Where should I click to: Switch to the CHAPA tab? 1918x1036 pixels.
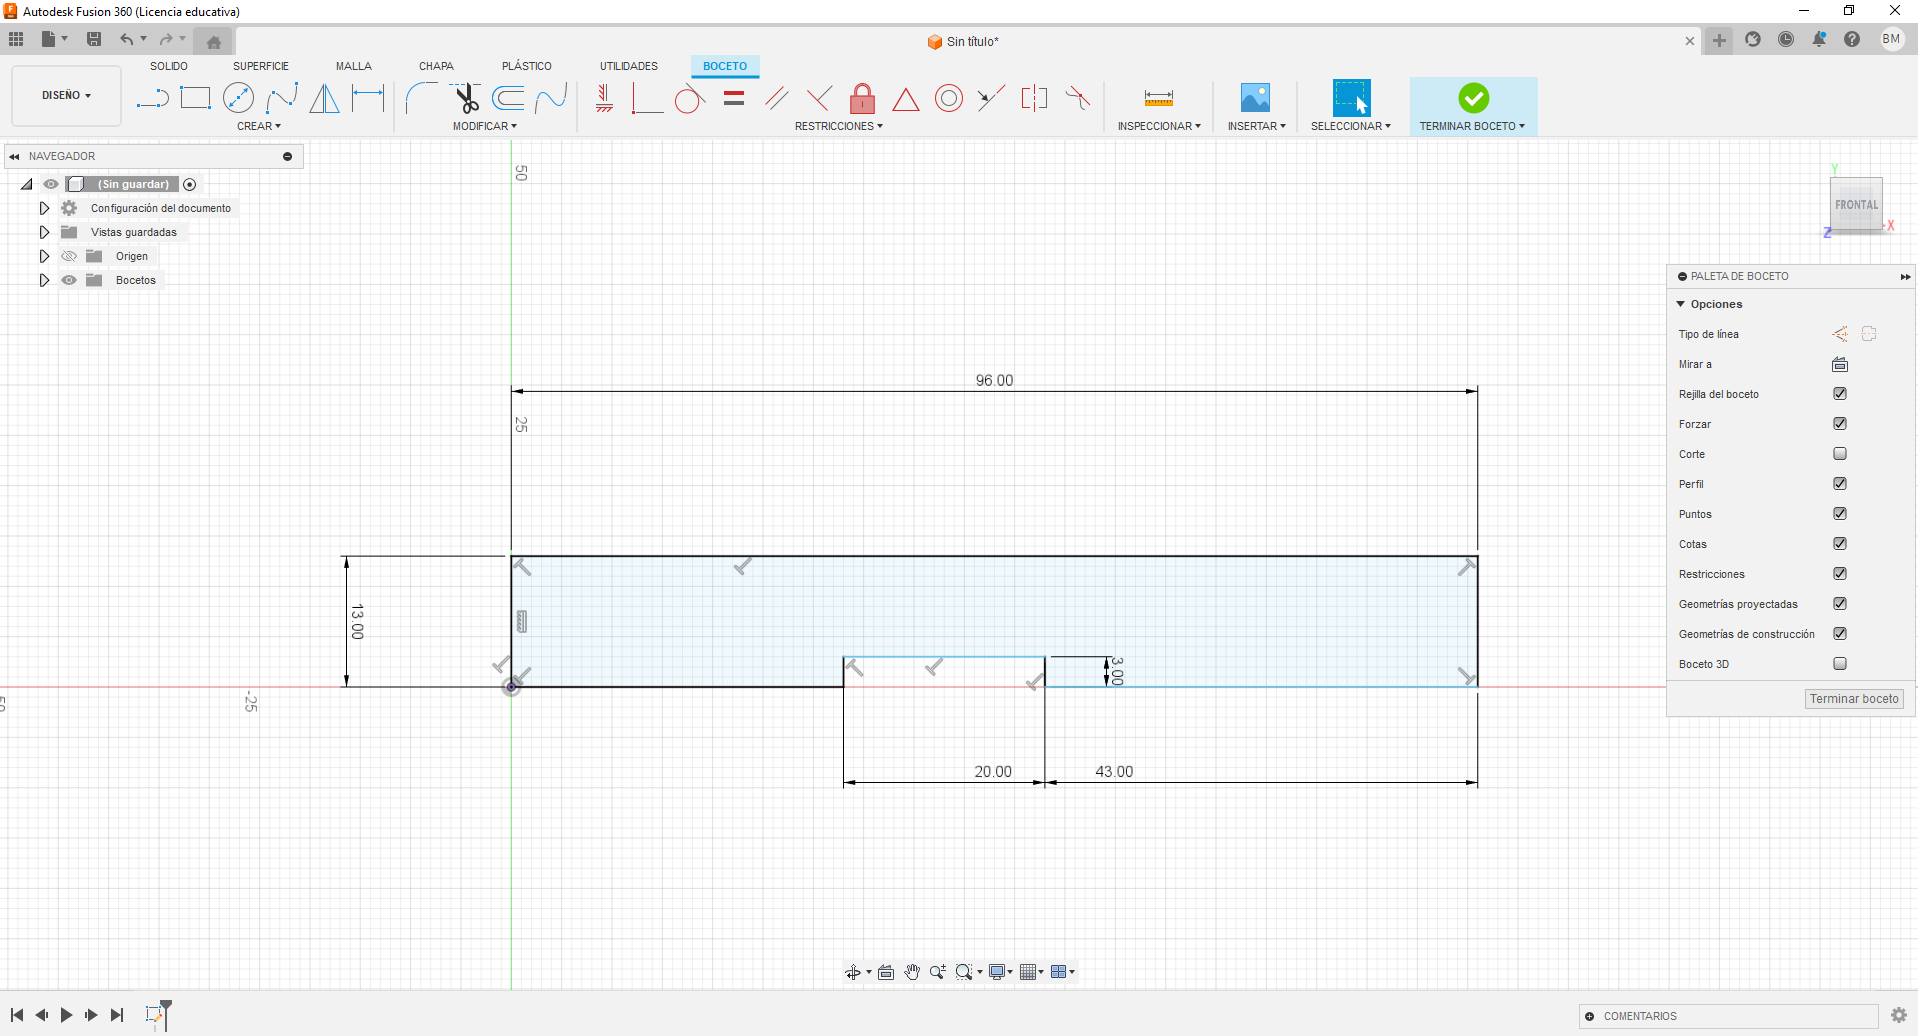click(x=436, y=66)
